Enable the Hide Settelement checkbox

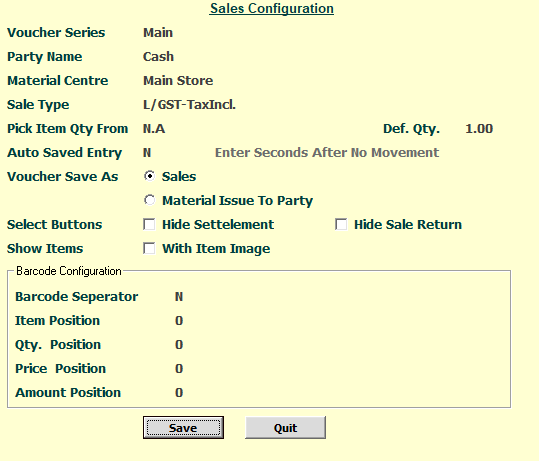tap(149, 224)
